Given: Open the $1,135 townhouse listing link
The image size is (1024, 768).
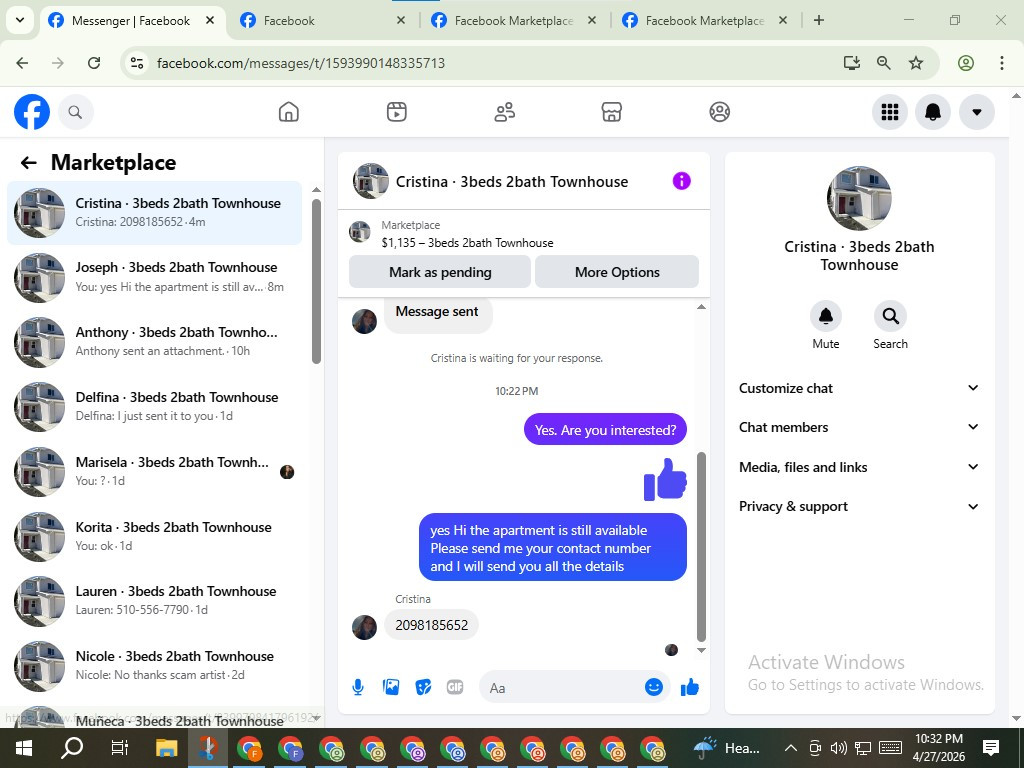Looking at the screenshot, I should (x=467, y=243).
